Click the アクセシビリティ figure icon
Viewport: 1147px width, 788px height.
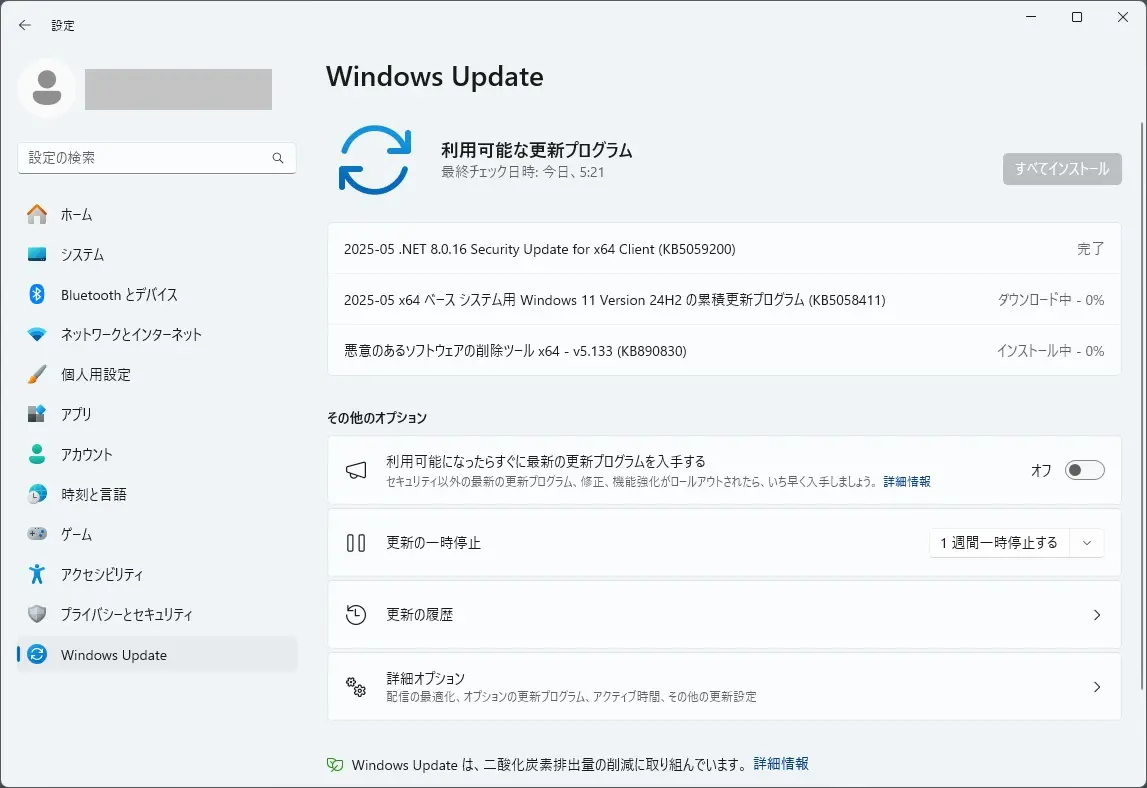[37, 574]
